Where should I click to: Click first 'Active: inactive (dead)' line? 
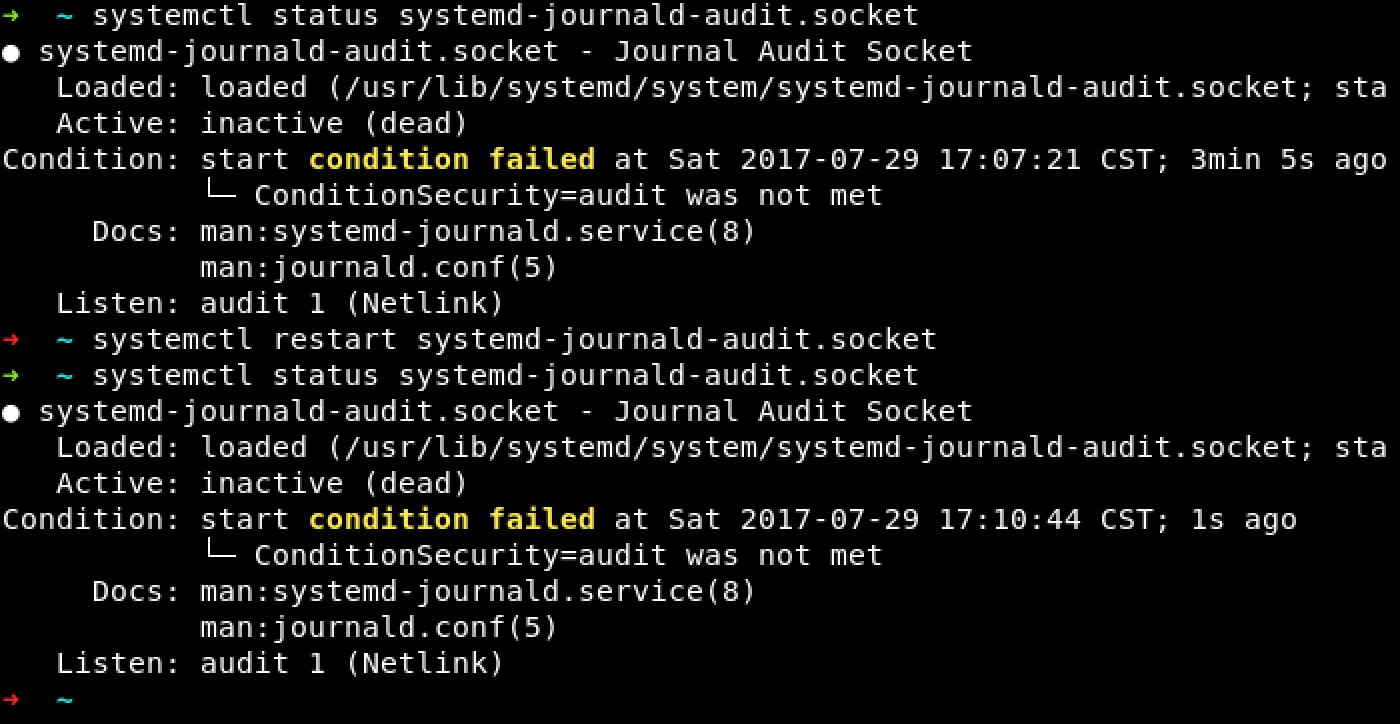tap(262, 124)
